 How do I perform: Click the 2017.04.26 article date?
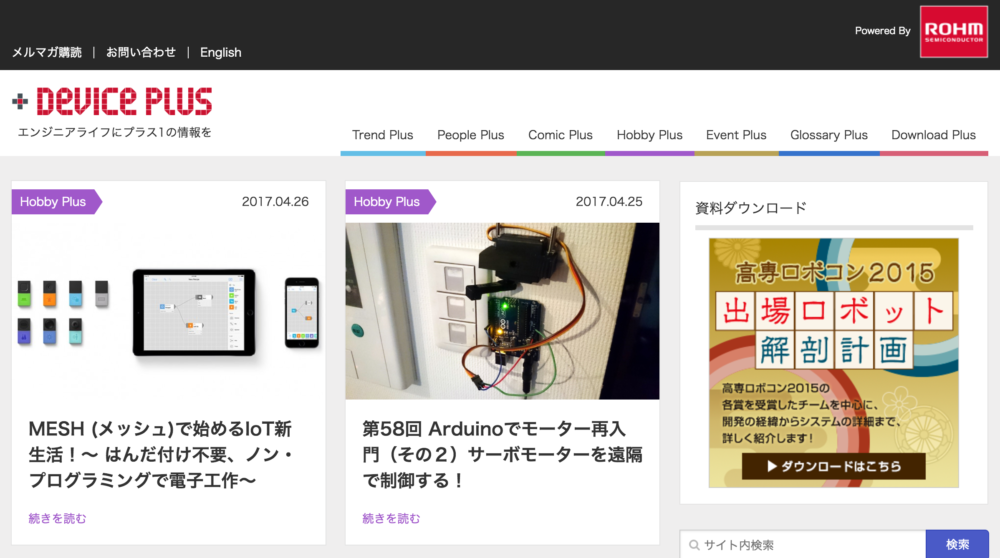click(275, 202)
